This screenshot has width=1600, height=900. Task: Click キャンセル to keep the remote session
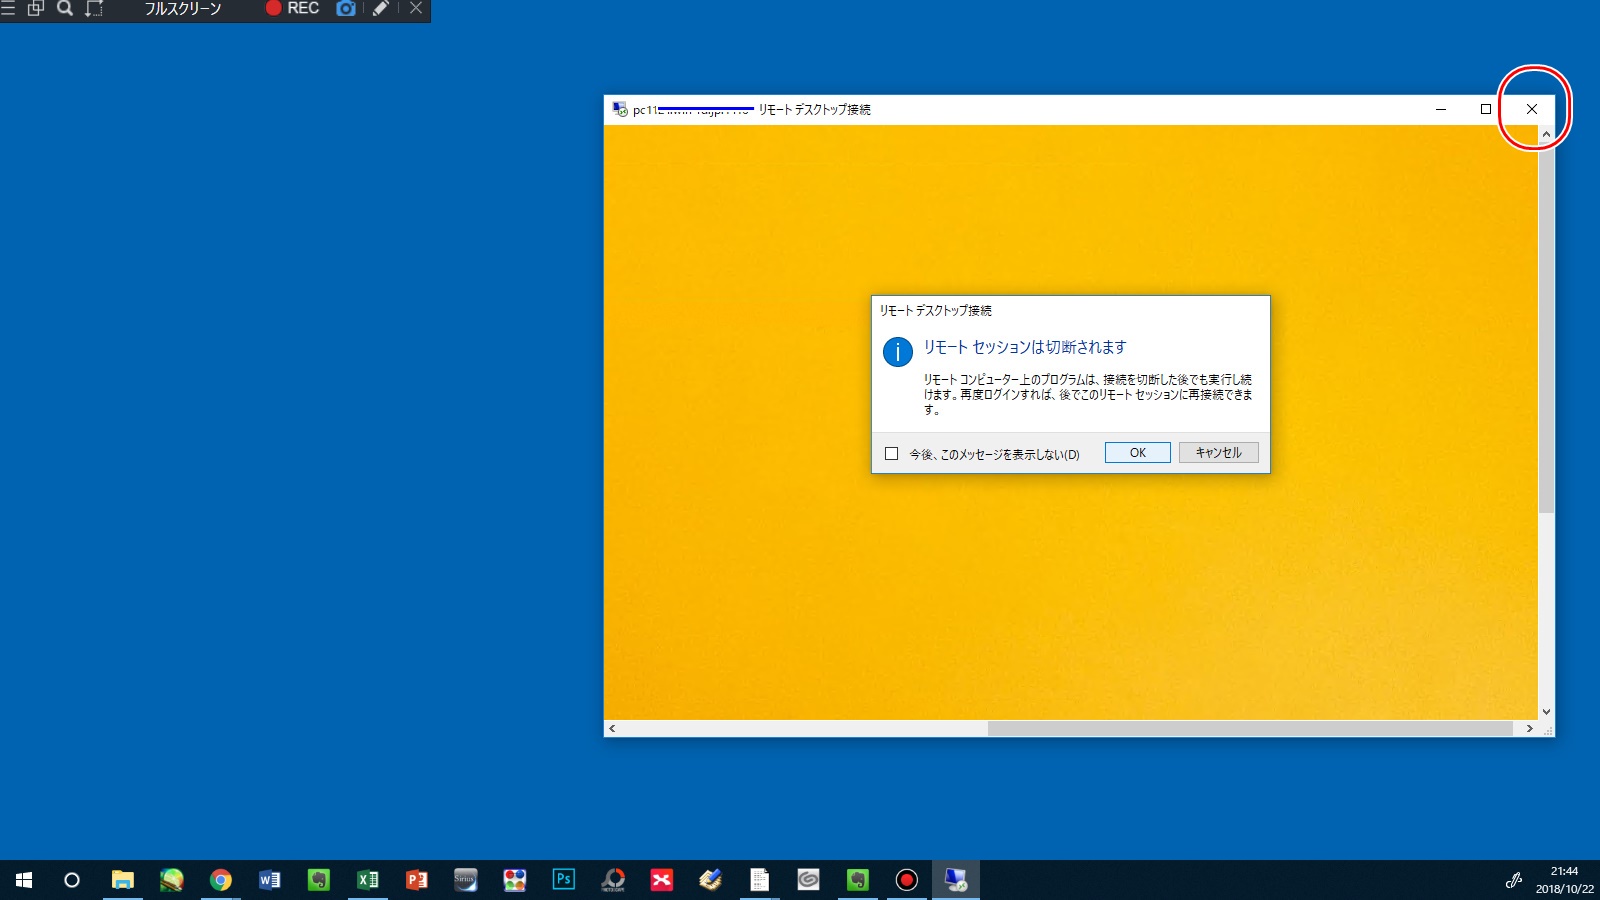point(1218,453)
